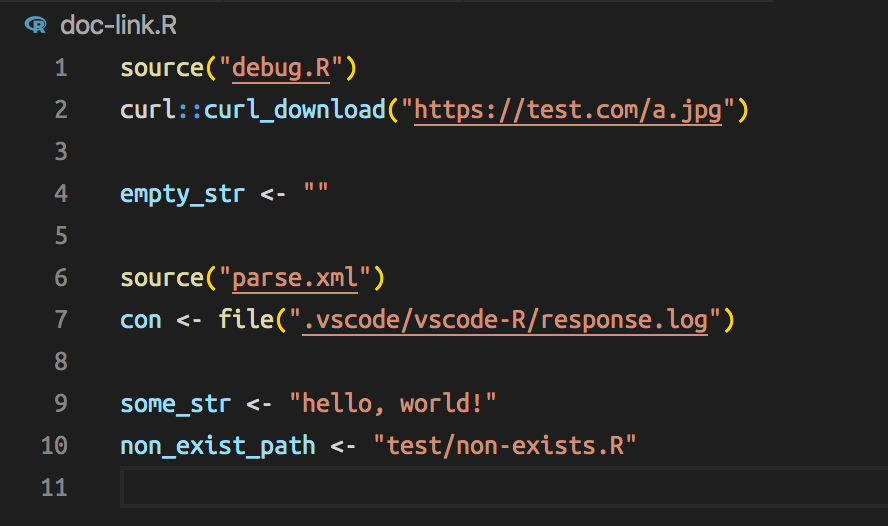Click line number 10 in gutter
The image size is (888, 526).
pyautogui.click(x=54, y=446)
